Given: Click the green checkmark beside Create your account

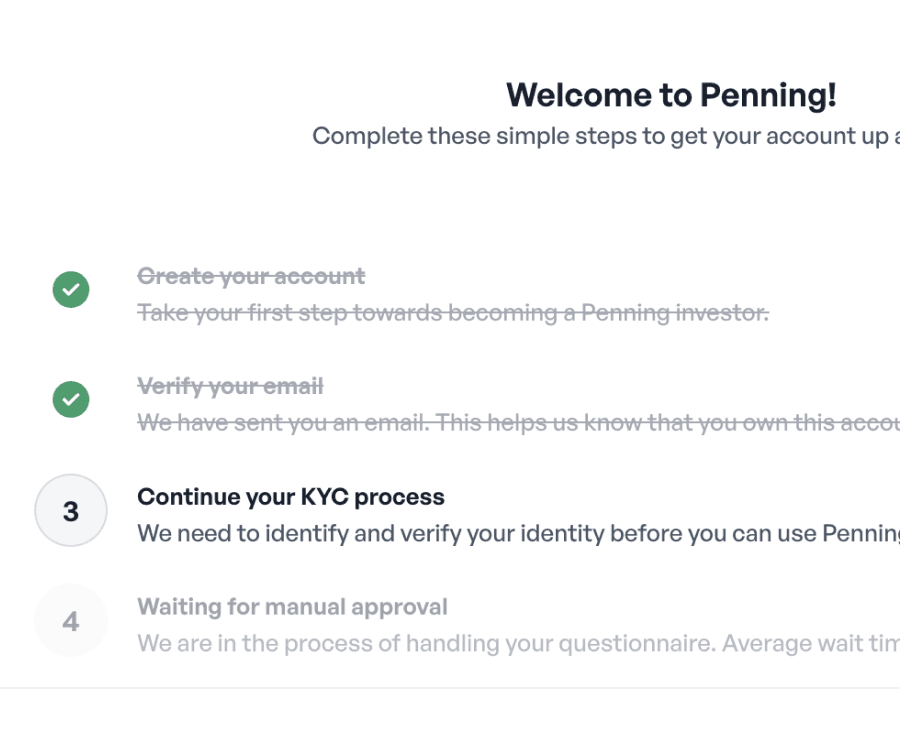Looking at the screenshot, I should [x=70, y=289].
